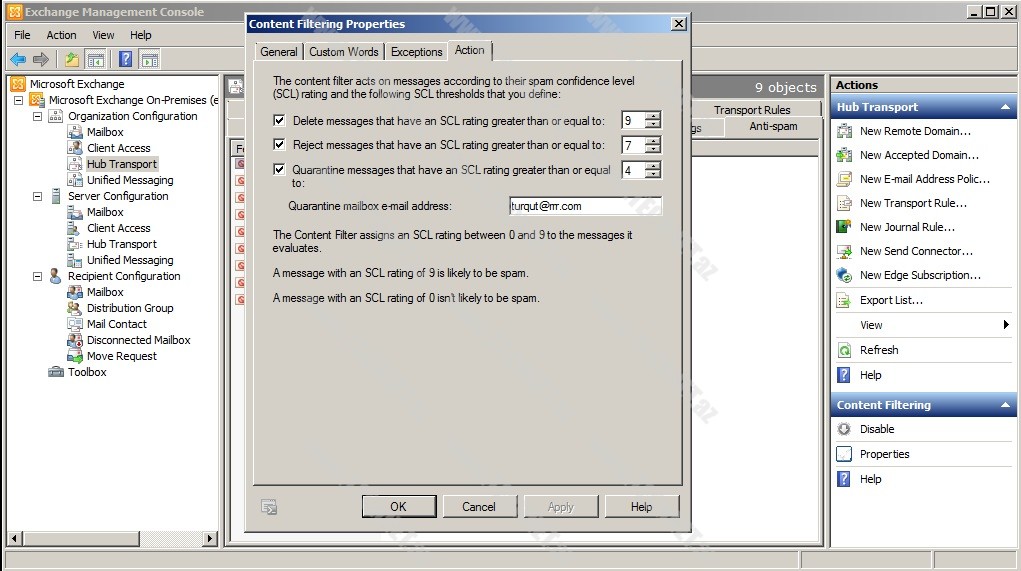Click the Refresh icon in Actions pane
This screenshot has height=571, width=1021.
[x=844, y=350]
